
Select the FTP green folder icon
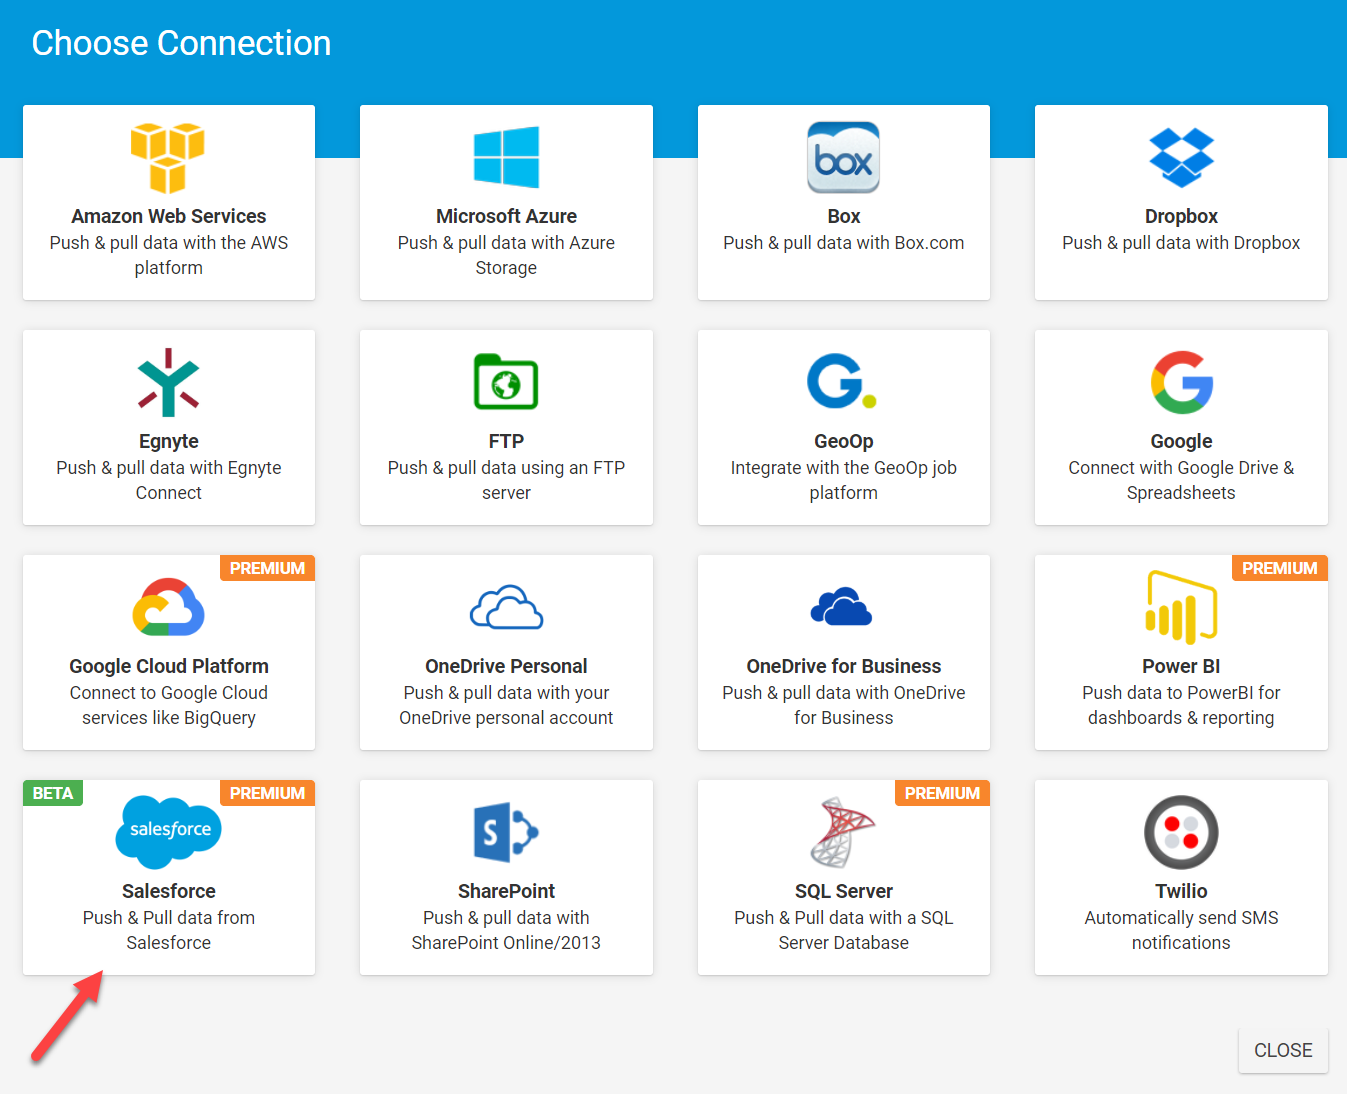(506, 381)
